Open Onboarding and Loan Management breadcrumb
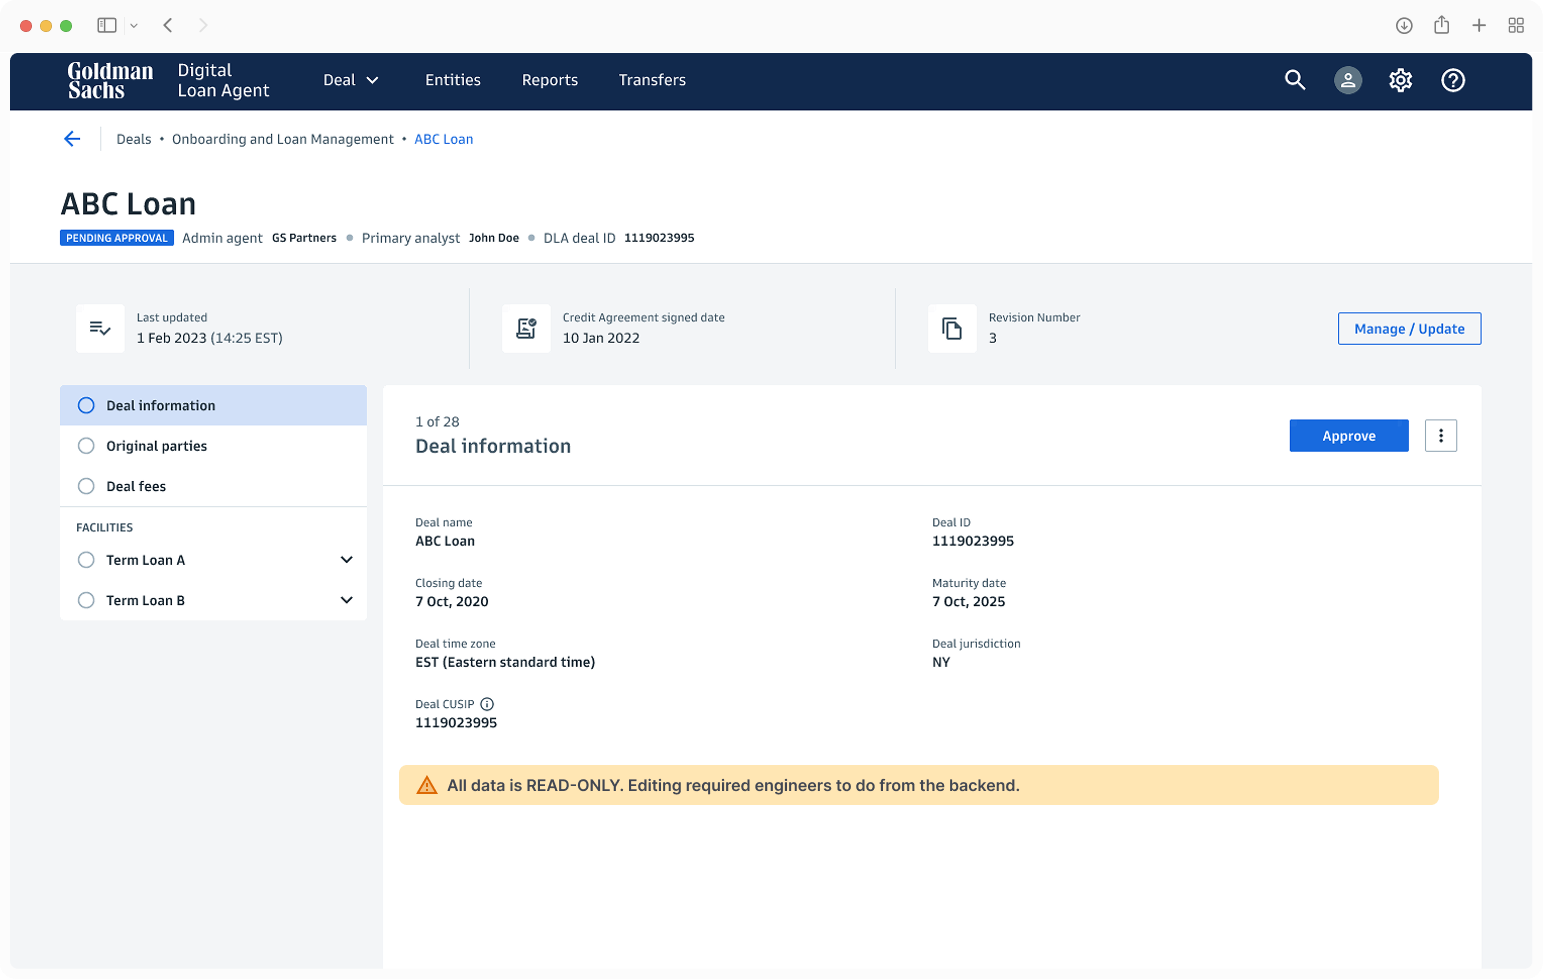This screenshot has width=1543, height=979. click(283, 139)
